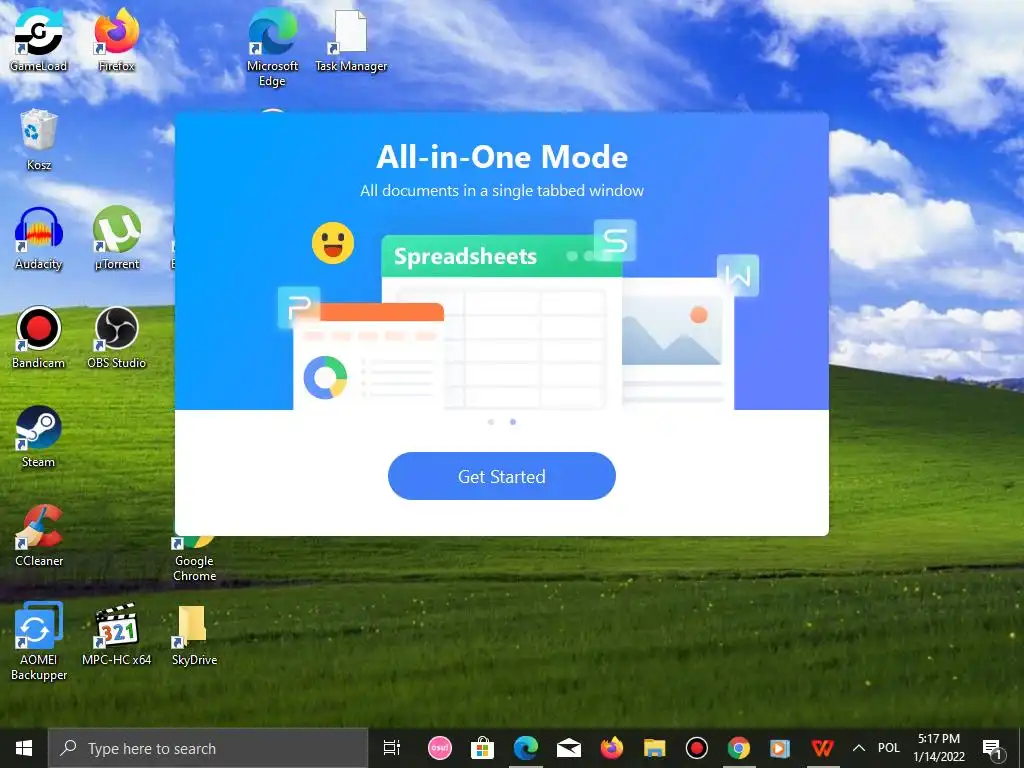Open the Steam desktop shortcut
This screenshot has height=768, width=1024.
(x=39, y=437)
